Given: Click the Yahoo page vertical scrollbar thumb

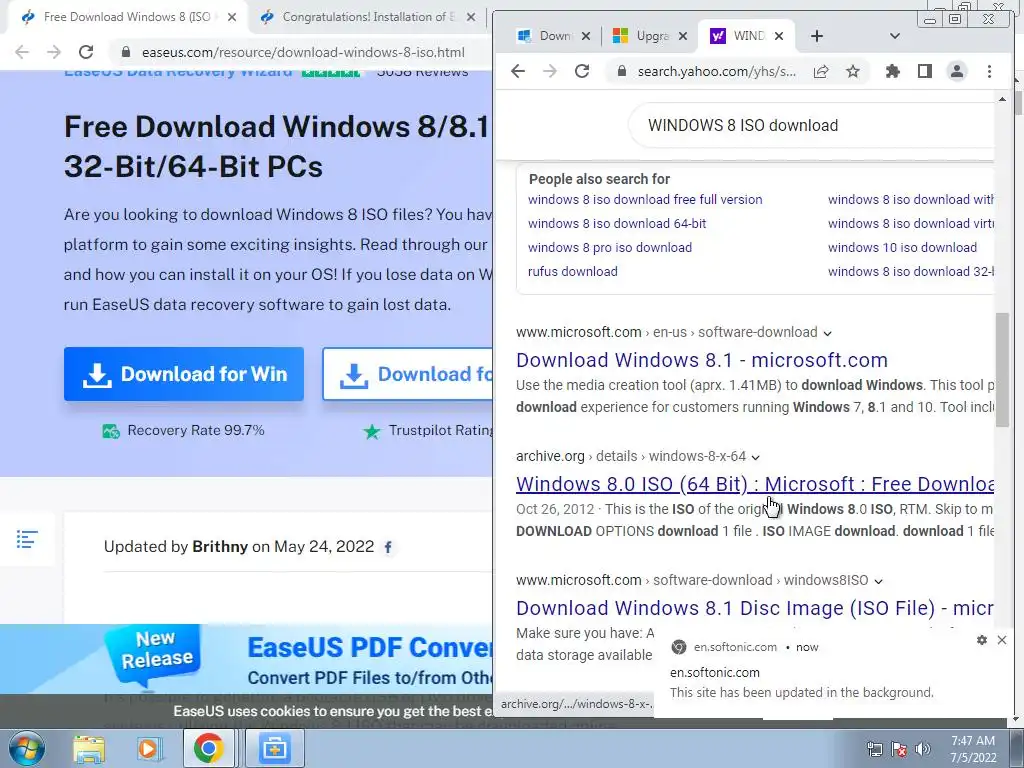Looking at the screenshot, I should click(1002, 370).
